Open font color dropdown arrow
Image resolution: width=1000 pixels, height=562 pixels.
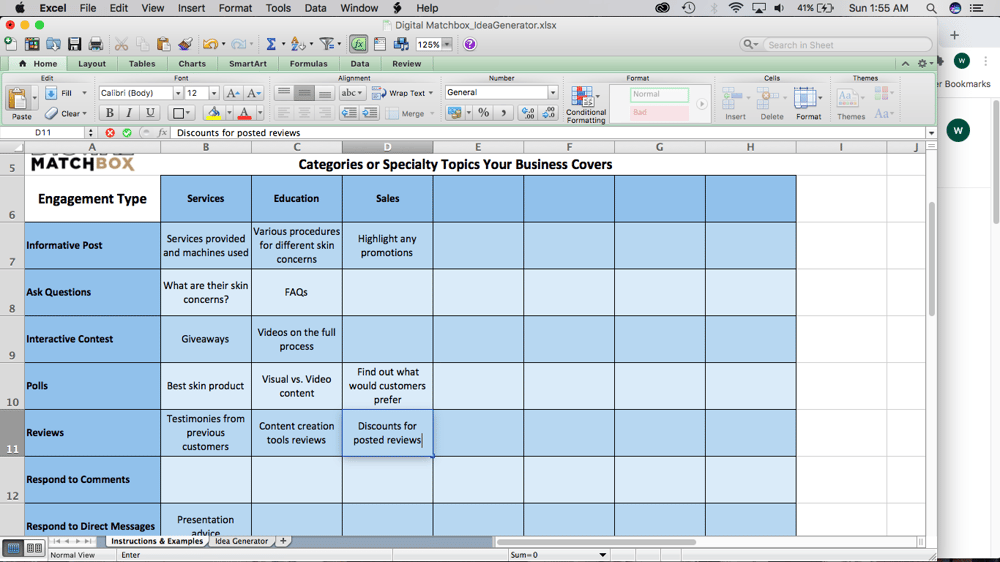pyautogui.click(x=260, y=113)
